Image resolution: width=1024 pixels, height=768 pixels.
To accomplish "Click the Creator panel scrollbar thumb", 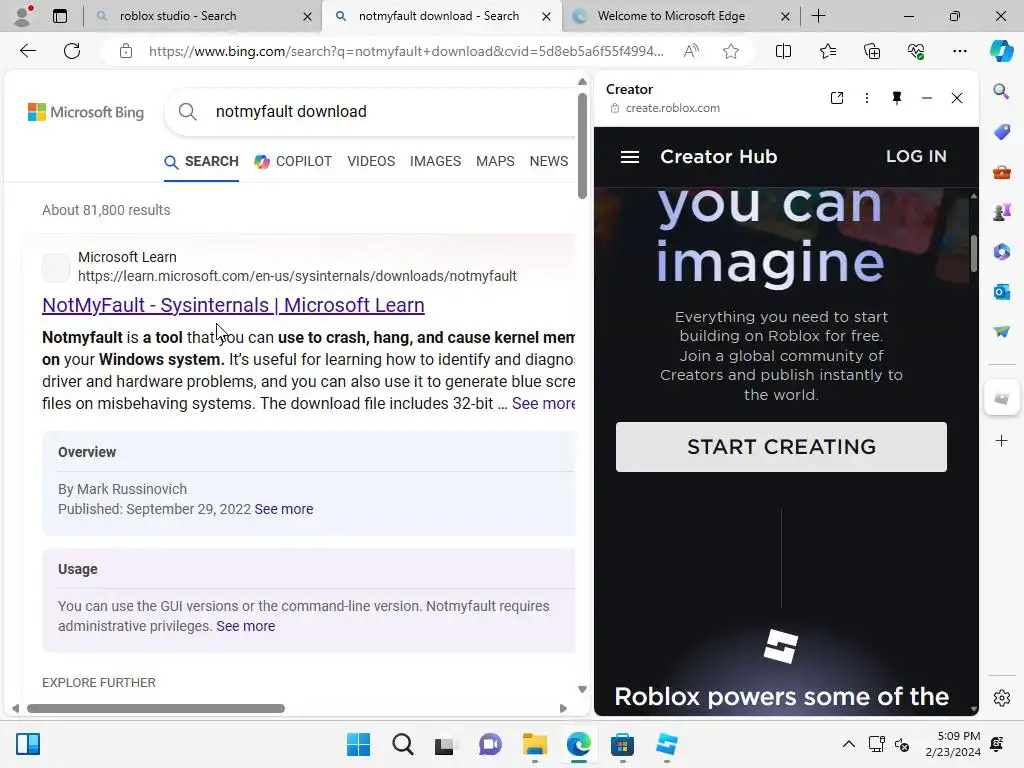I will pyautogui.click(x=974, y=252).
